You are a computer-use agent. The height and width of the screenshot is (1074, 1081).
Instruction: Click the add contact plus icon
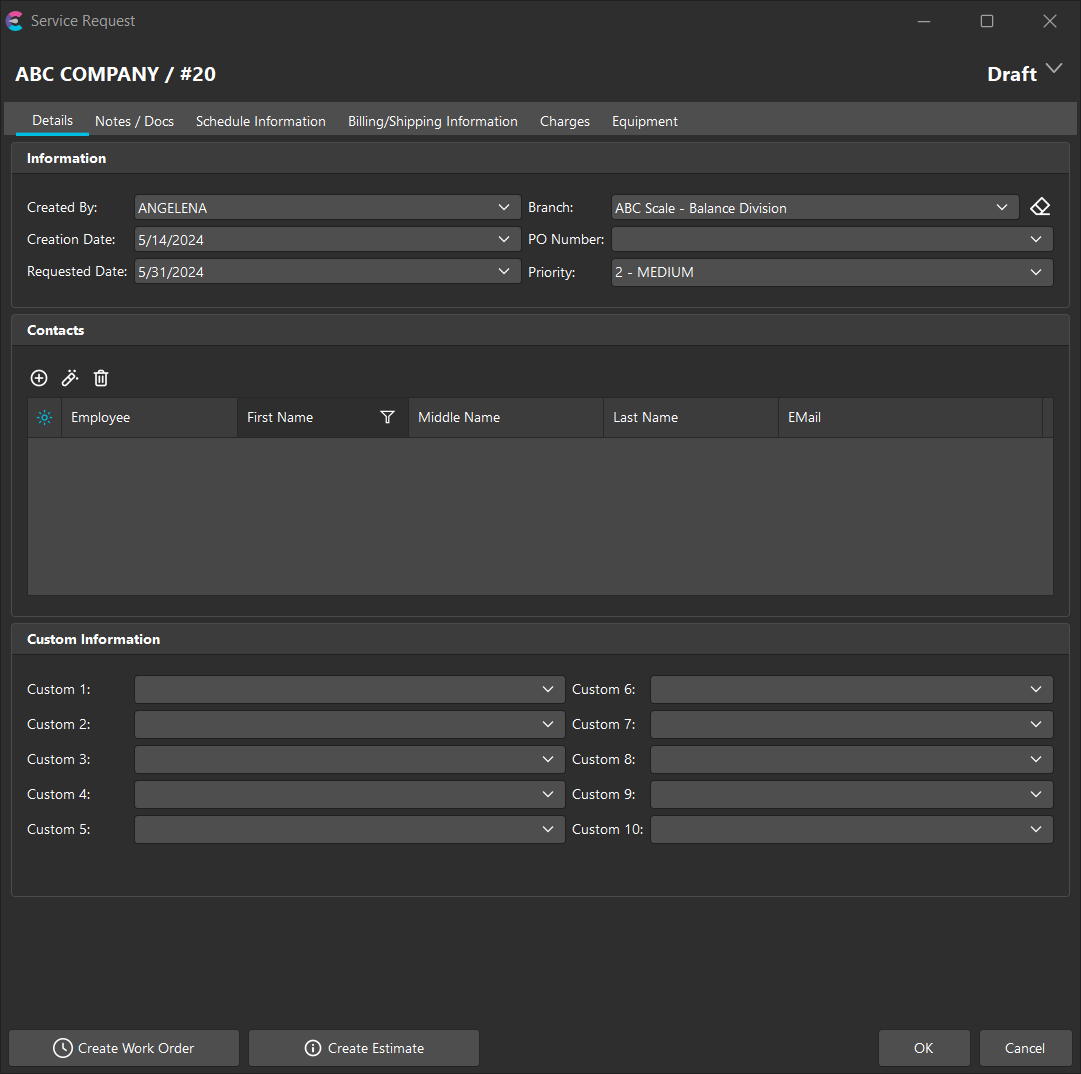pyautogui.click(x=39, y=378)
